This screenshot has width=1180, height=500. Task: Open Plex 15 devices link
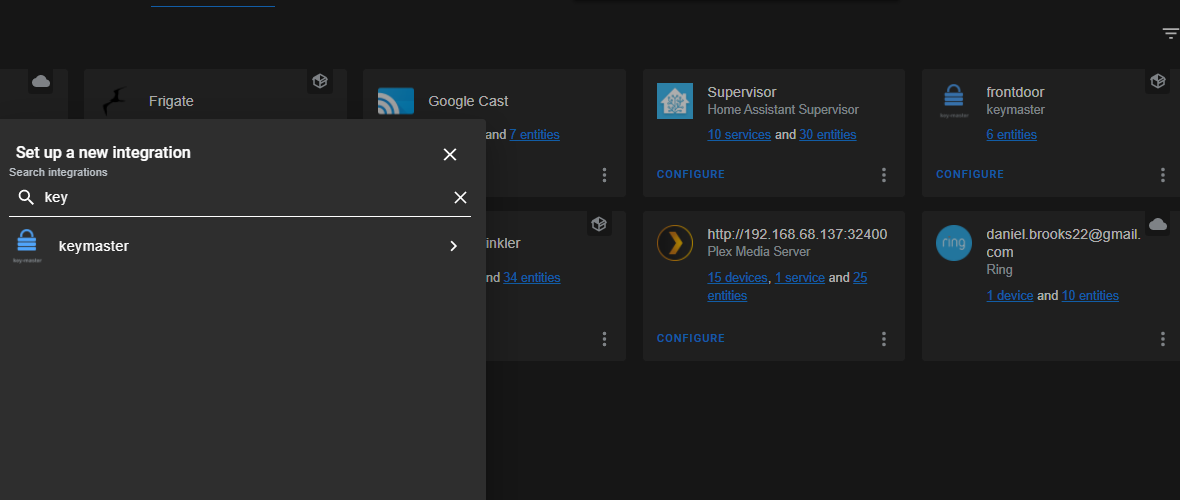[738, 277]
